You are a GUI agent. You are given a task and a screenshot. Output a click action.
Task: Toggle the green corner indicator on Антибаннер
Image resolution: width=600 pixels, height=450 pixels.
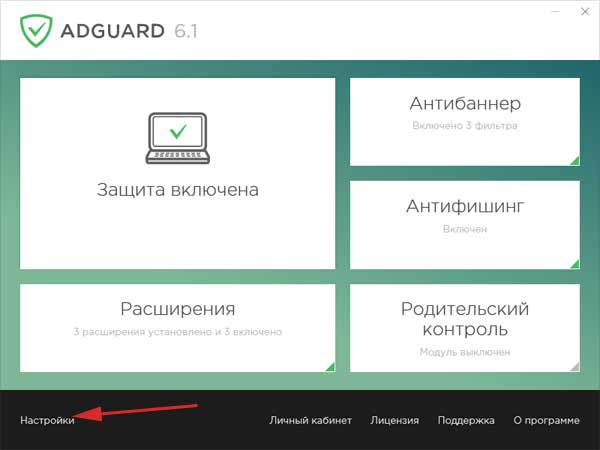(x=574, y=160)
